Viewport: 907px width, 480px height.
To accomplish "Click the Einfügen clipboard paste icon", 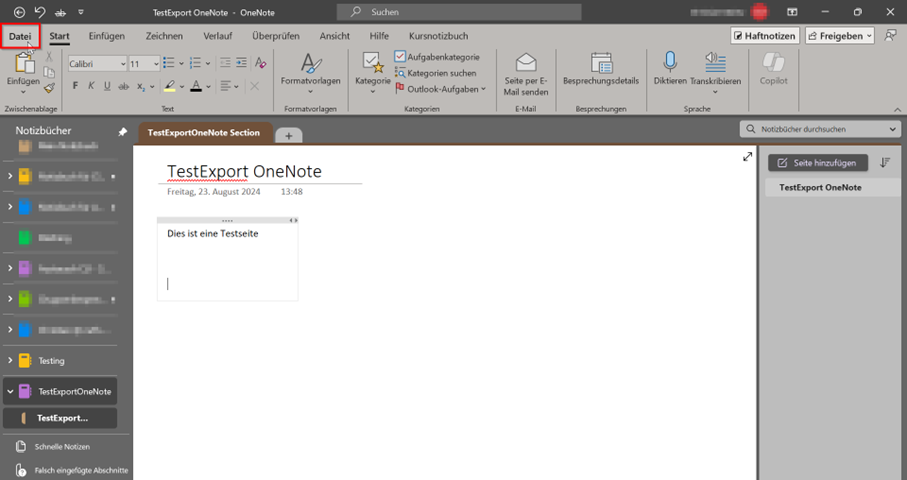I will pos(24,63).
